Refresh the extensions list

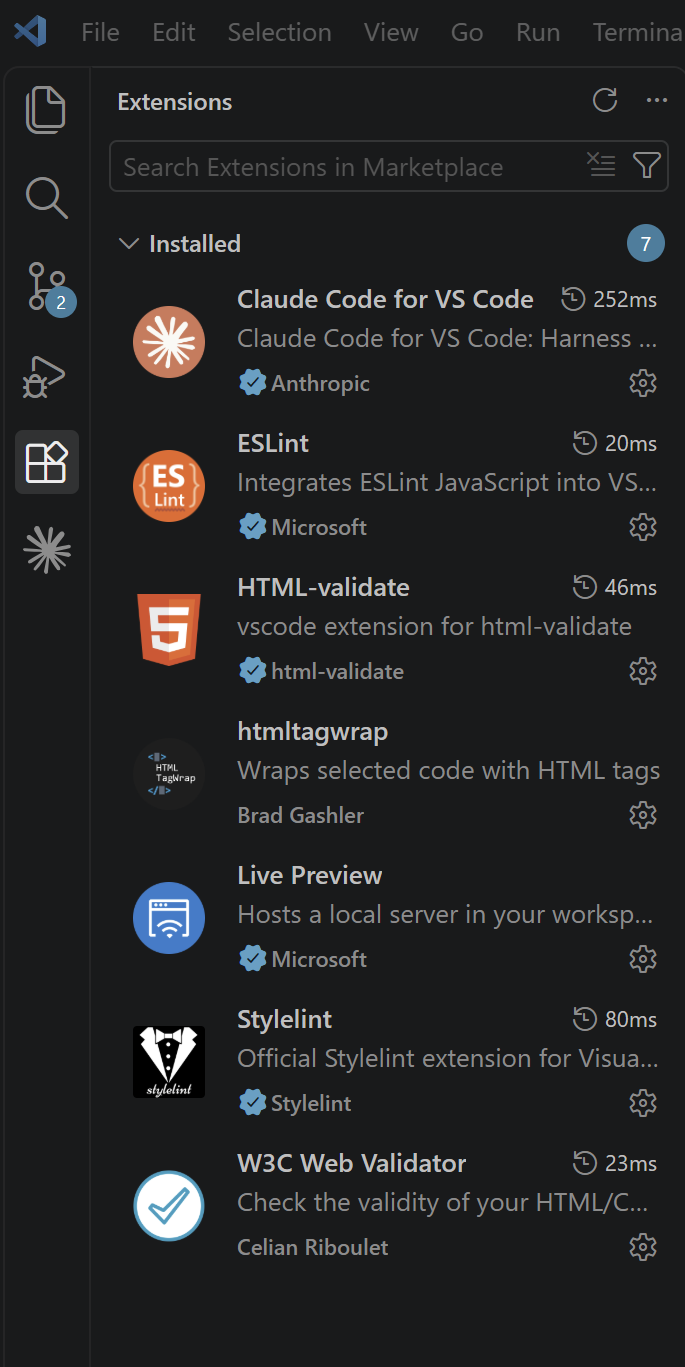coord(604,100)
